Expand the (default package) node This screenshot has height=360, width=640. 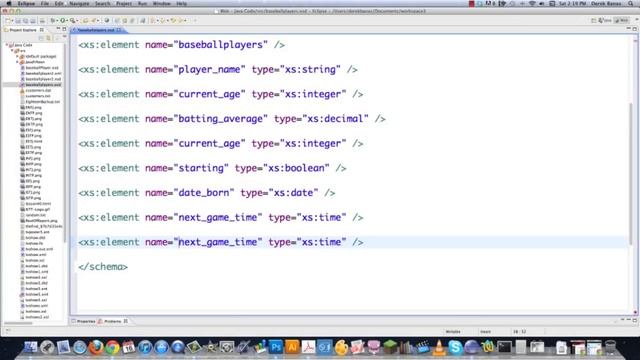click(18, 56)
